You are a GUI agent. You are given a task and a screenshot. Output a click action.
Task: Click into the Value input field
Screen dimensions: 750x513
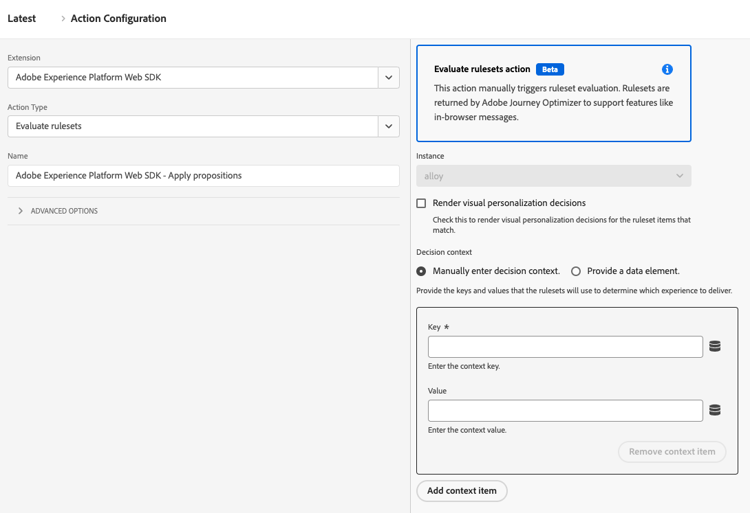pos(565,410)
